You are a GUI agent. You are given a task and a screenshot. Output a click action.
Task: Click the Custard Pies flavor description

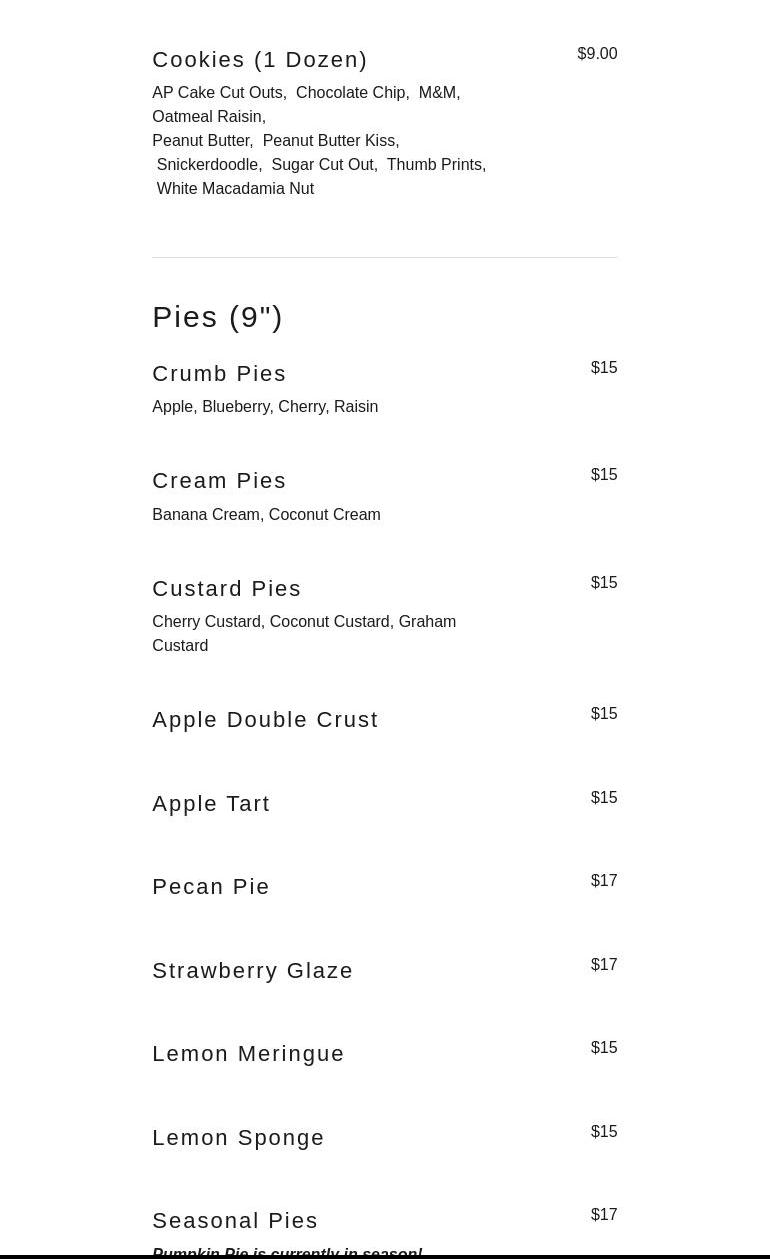pyautogui.click(x=304, y=633)
